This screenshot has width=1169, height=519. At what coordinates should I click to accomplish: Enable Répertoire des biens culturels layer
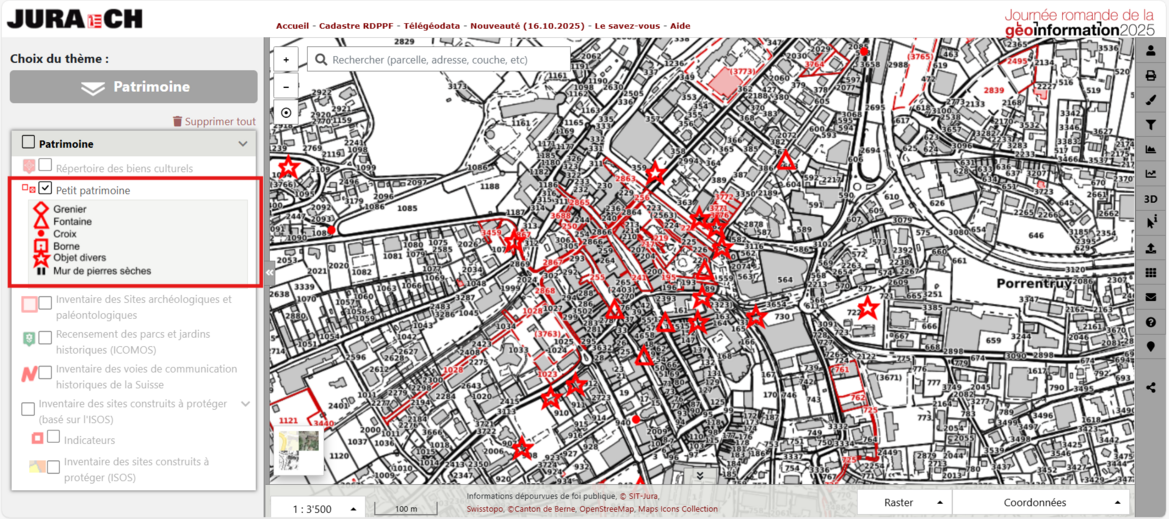pos(46,167)
